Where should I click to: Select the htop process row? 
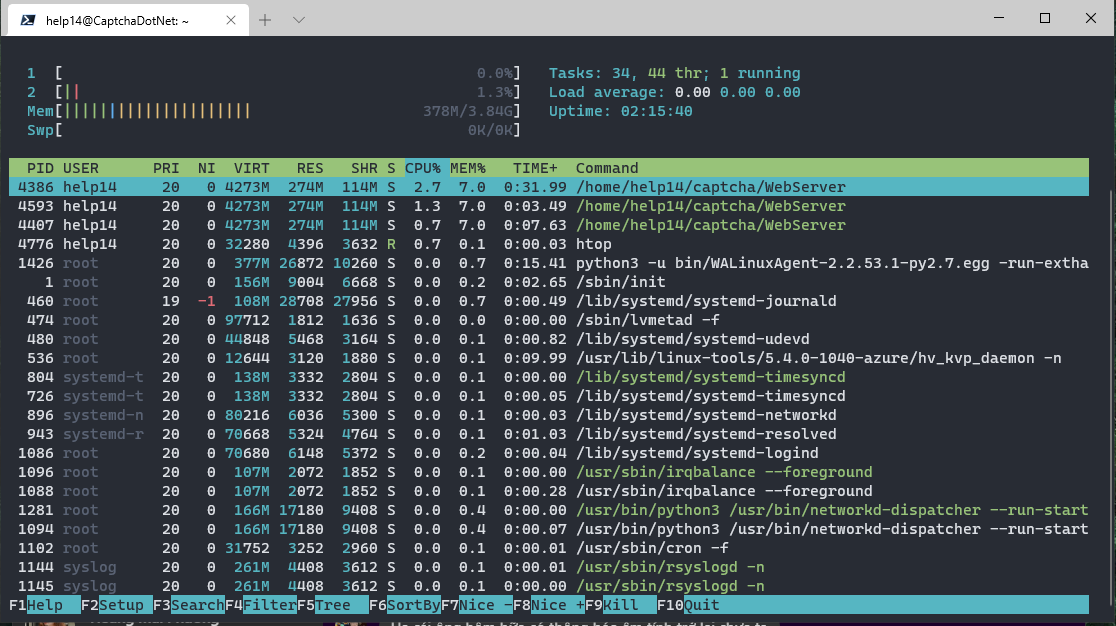point(400,244)
